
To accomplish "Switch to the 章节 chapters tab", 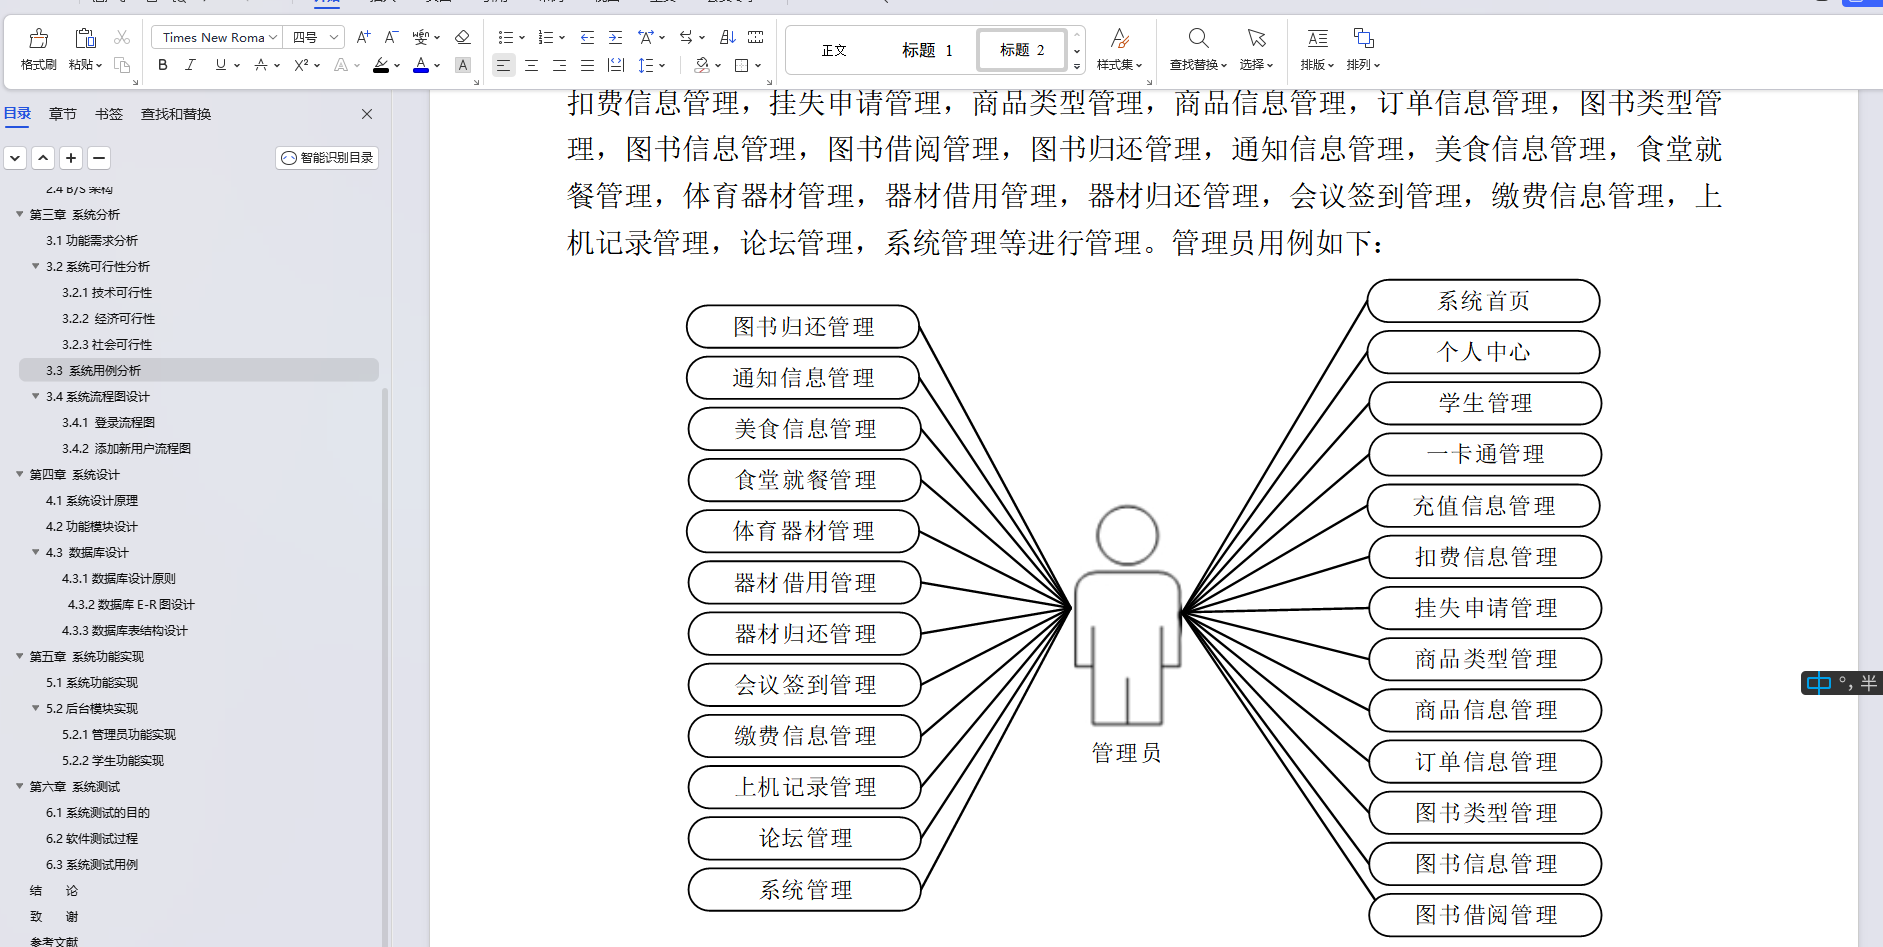I will coord(62,113).
